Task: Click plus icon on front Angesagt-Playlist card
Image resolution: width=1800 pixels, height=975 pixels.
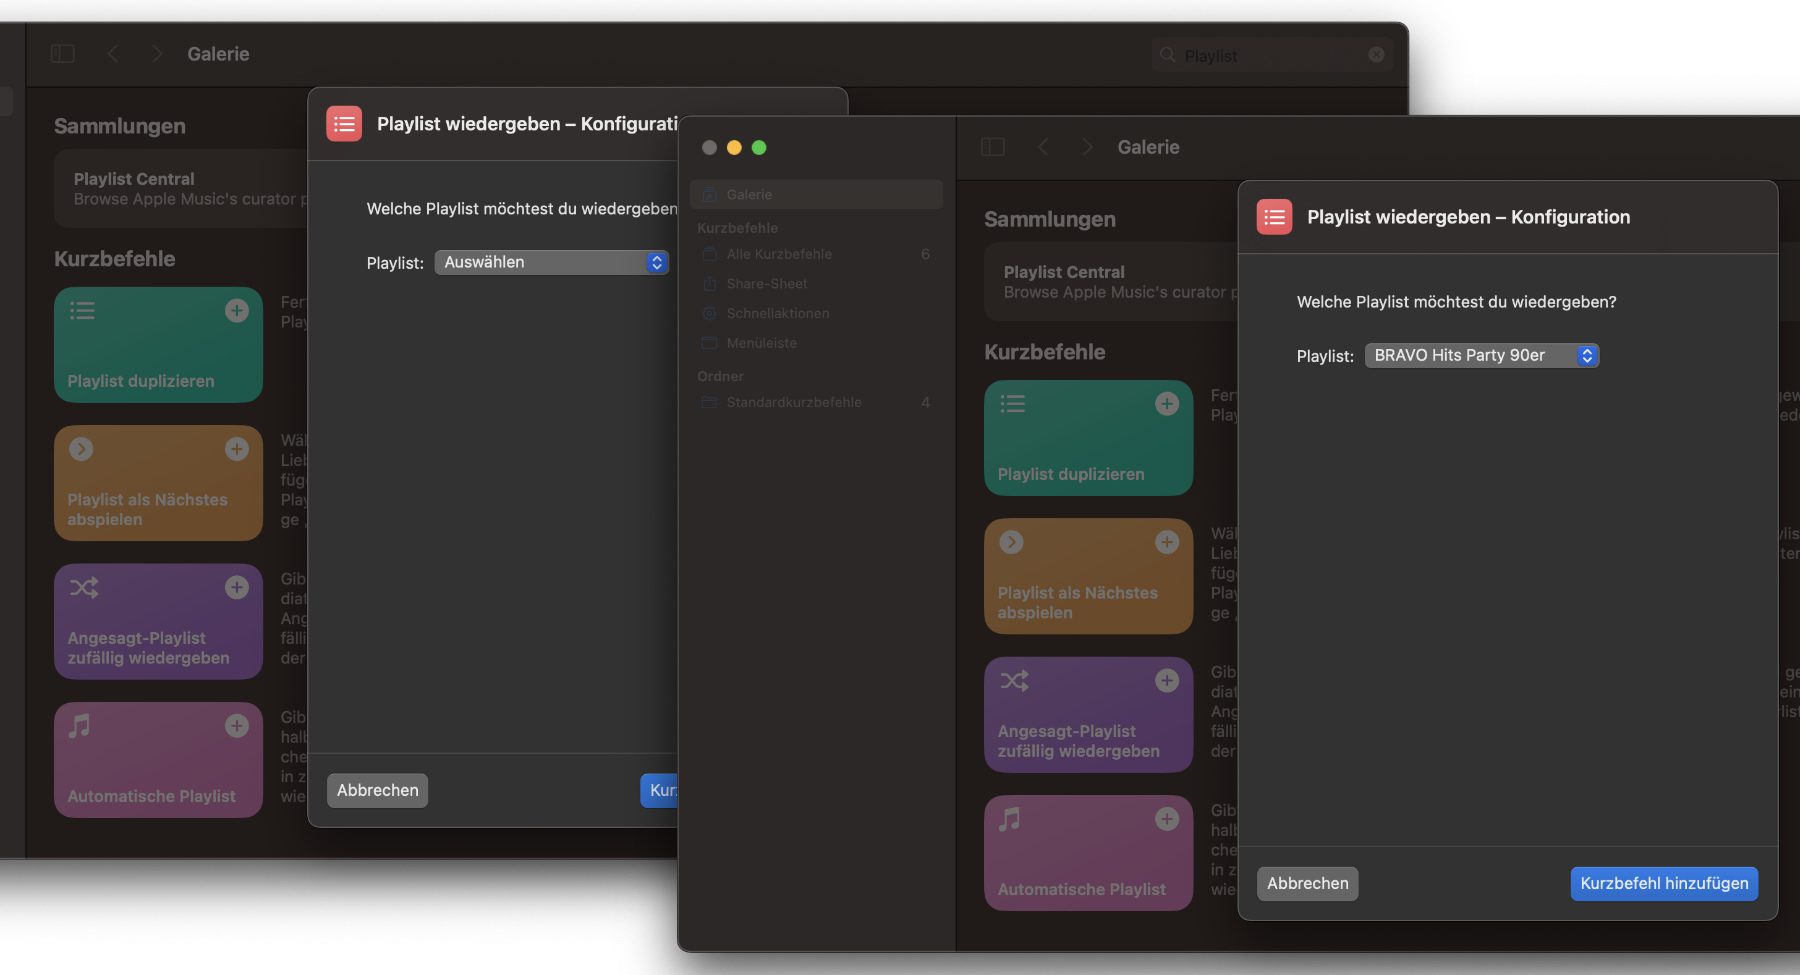Action: [x=1166, y=681]
